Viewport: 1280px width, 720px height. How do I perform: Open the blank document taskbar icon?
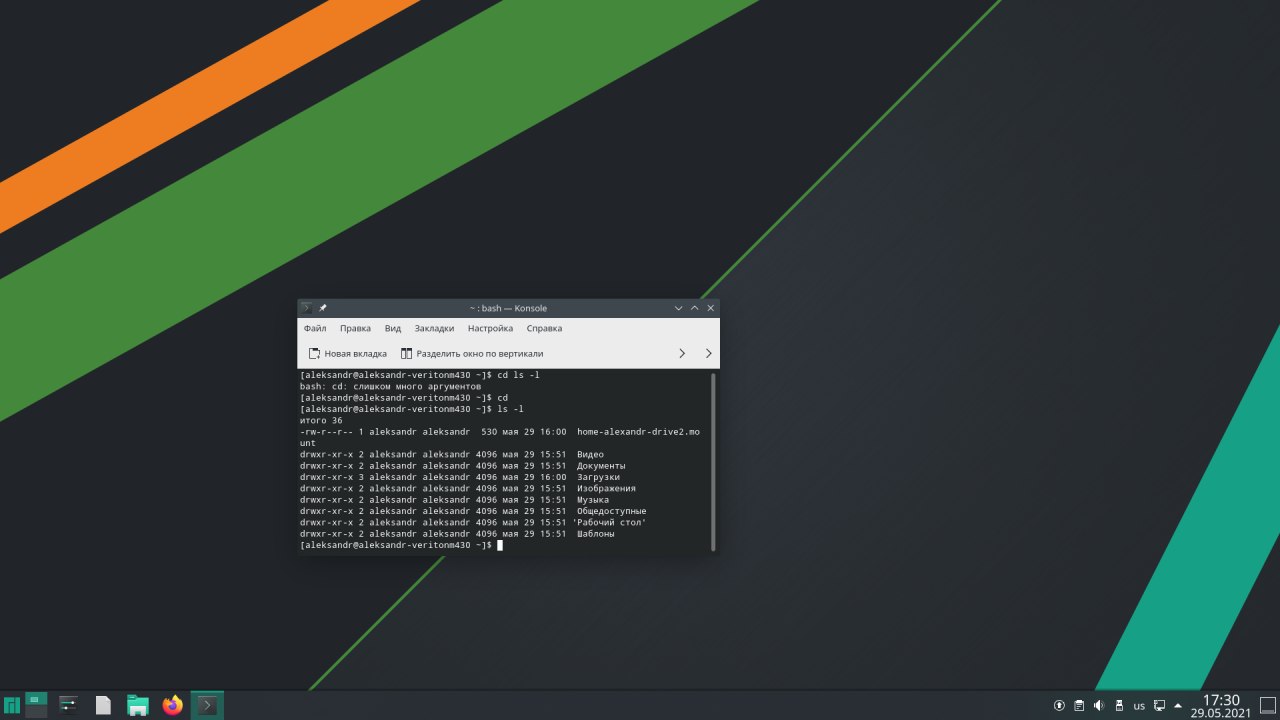point(103,705)
